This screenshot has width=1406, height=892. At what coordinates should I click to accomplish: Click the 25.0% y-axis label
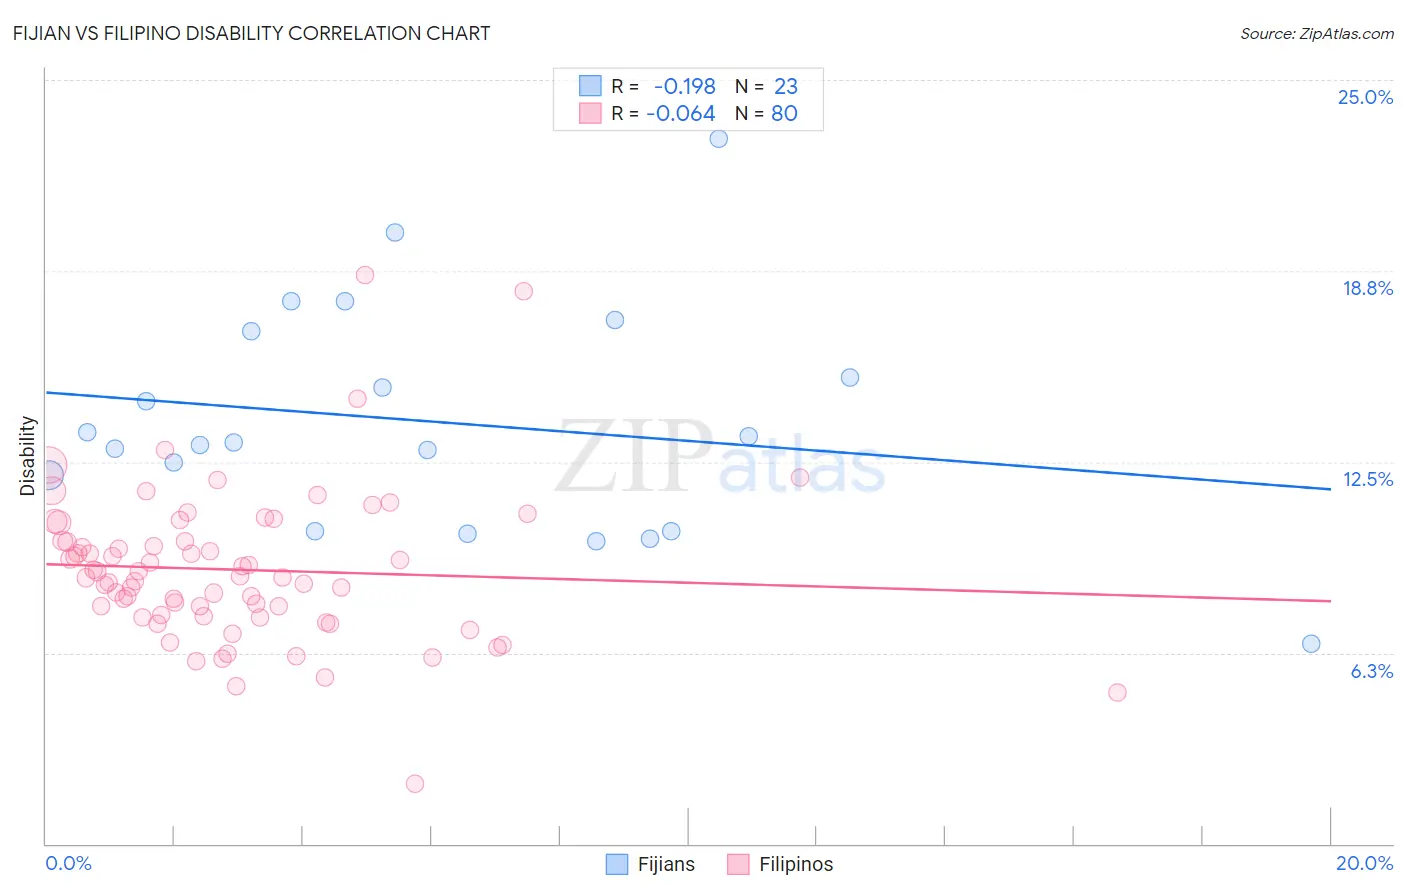pos(1365,97)
